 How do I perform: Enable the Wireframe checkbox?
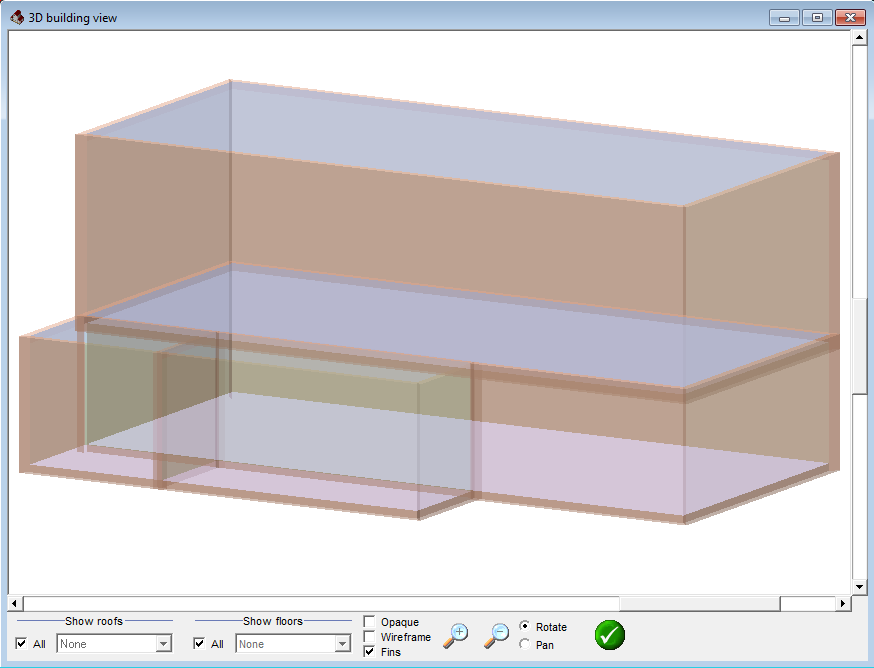coord(369,636)
